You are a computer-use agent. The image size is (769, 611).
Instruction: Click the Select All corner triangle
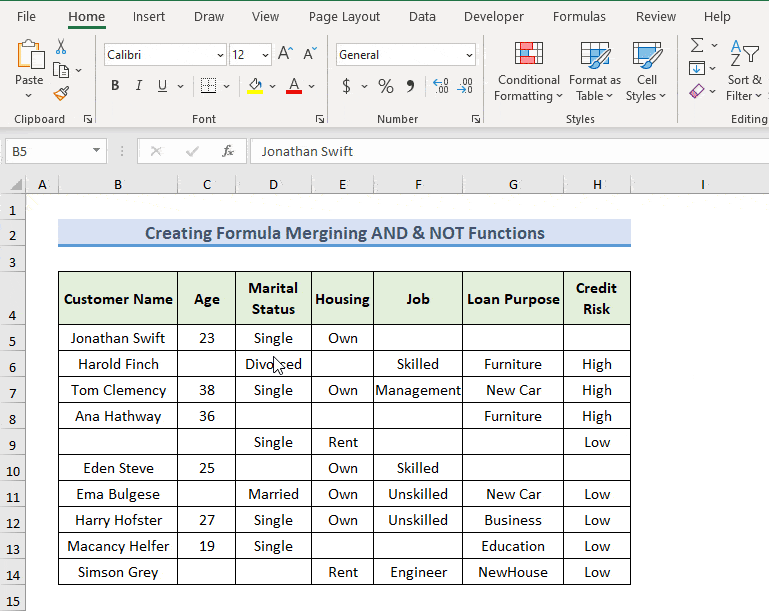pyautogui.click(x=16, y=184)
